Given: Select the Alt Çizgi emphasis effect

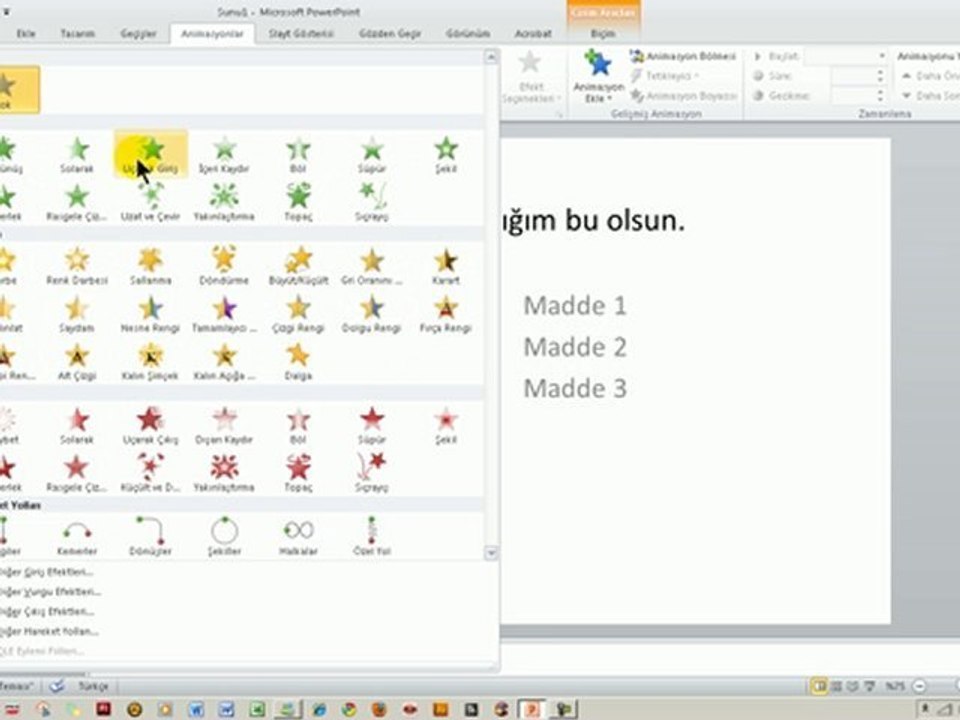Looking at the screenshot, I should [77, 362].
